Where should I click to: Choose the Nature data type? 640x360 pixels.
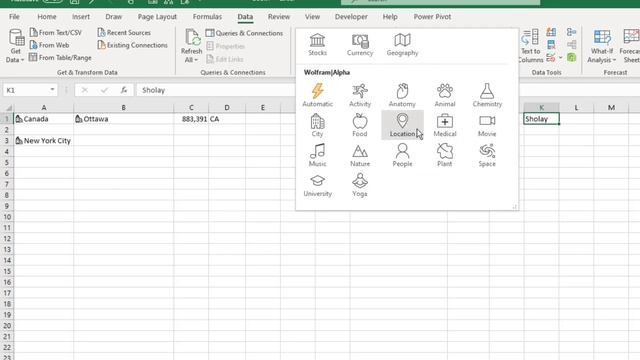pos(360,155)
